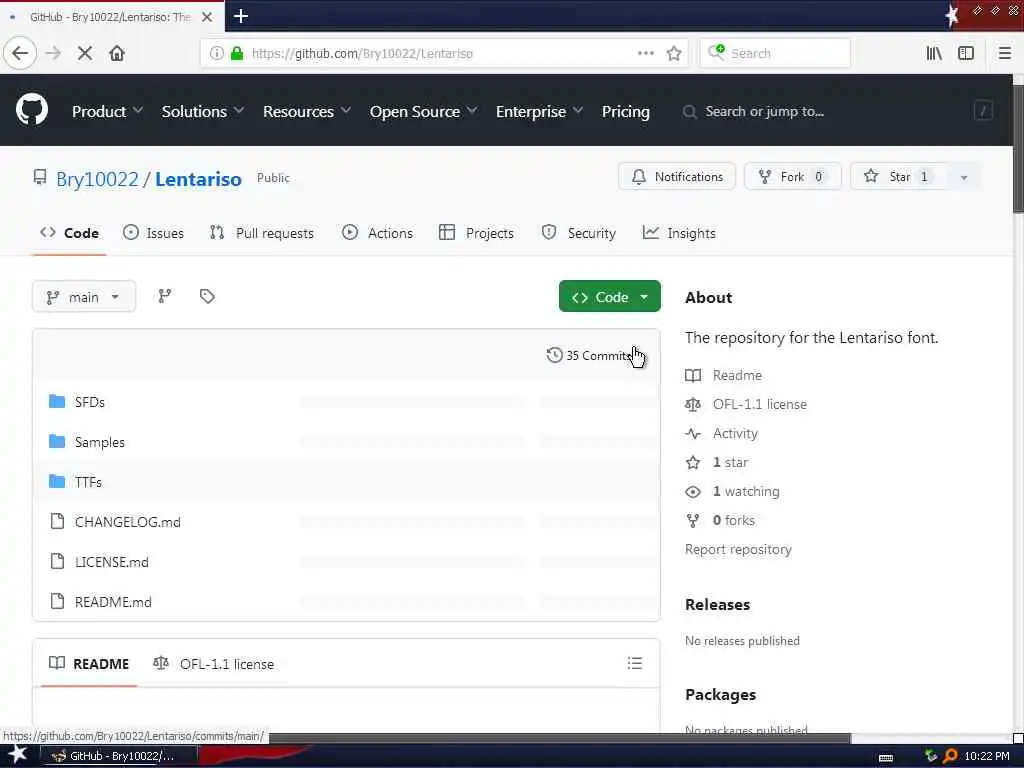Switch to the Security tab
The height and width of the screenshot is (768, 1024).
click(x=579, y=233)
